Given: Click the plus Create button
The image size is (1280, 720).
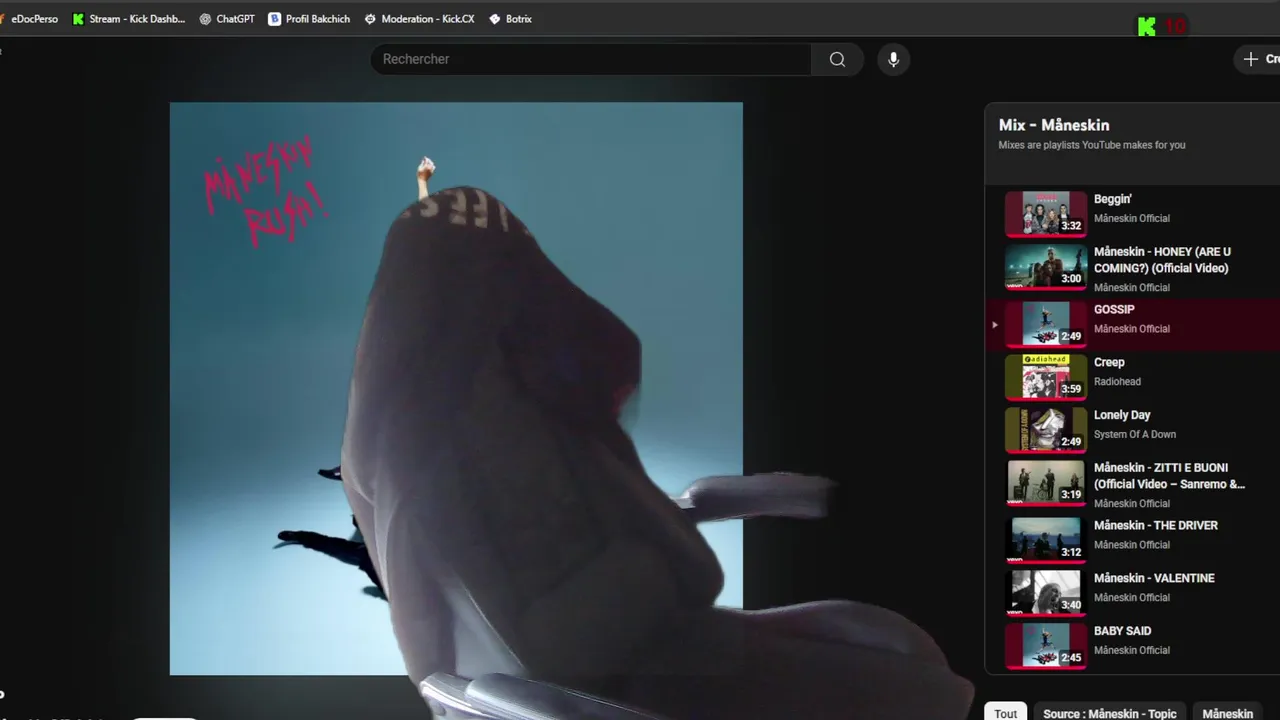Looking at the screenshot, I should (x=1257, y=59).
